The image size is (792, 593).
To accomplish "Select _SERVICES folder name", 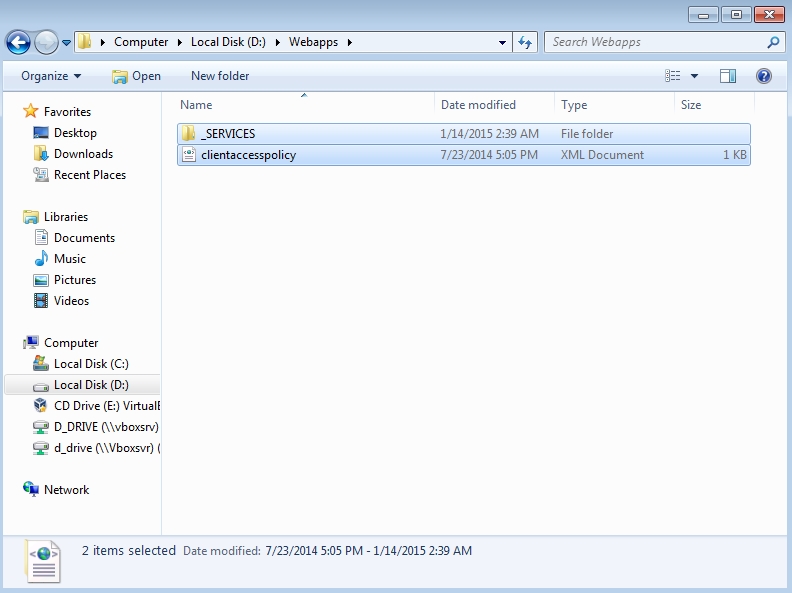I will click(228, 133).
